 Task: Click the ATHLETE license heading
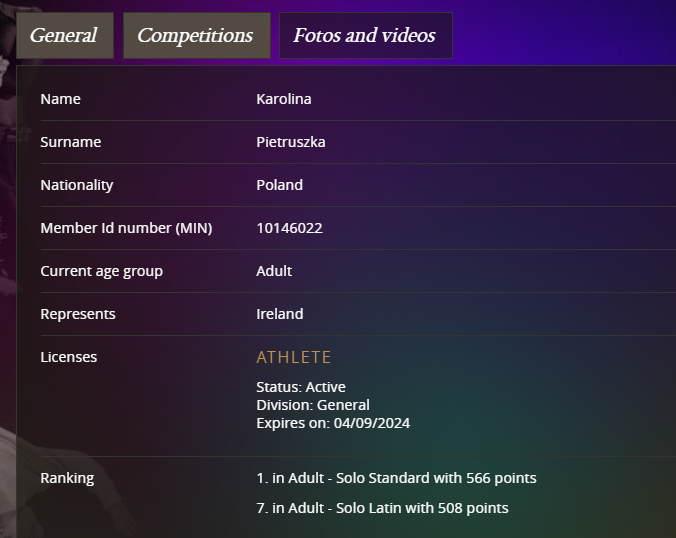(x=293, y=357)
